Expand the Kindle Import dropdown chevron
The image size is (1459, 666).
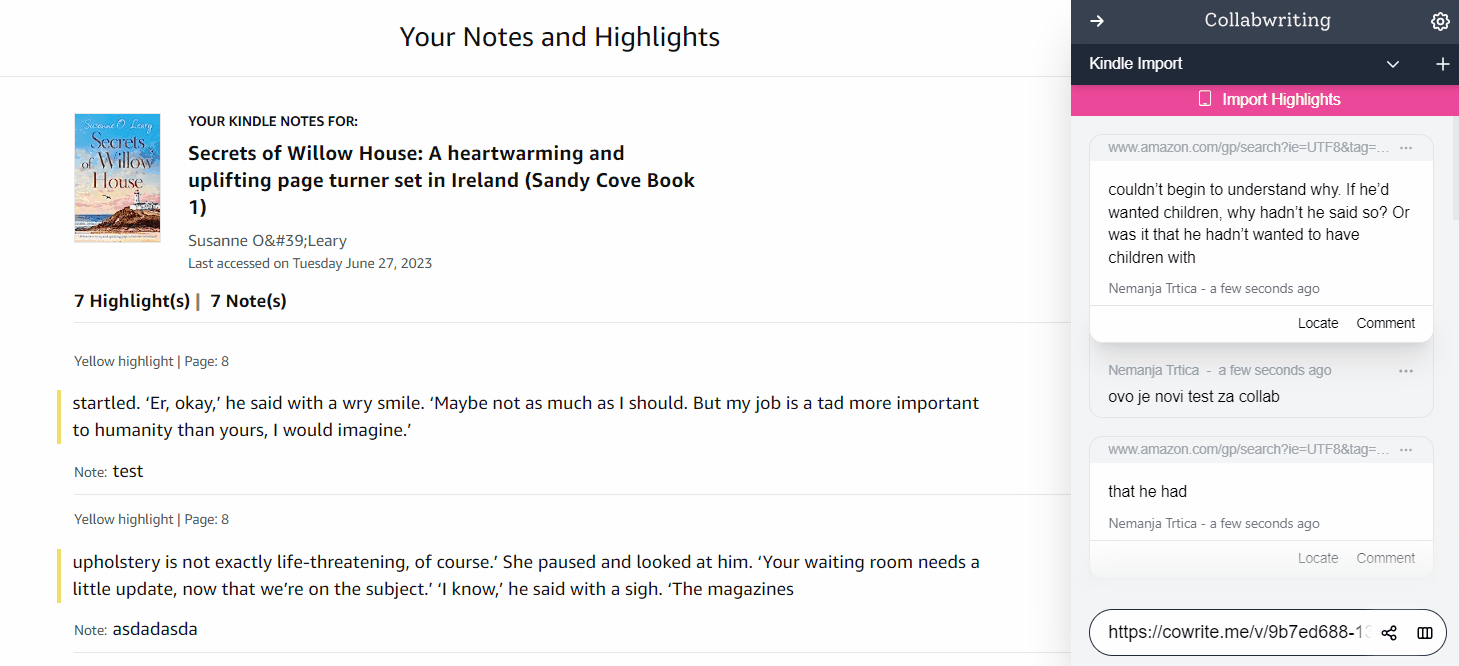pyautogui.click(x=1393, y=64)
